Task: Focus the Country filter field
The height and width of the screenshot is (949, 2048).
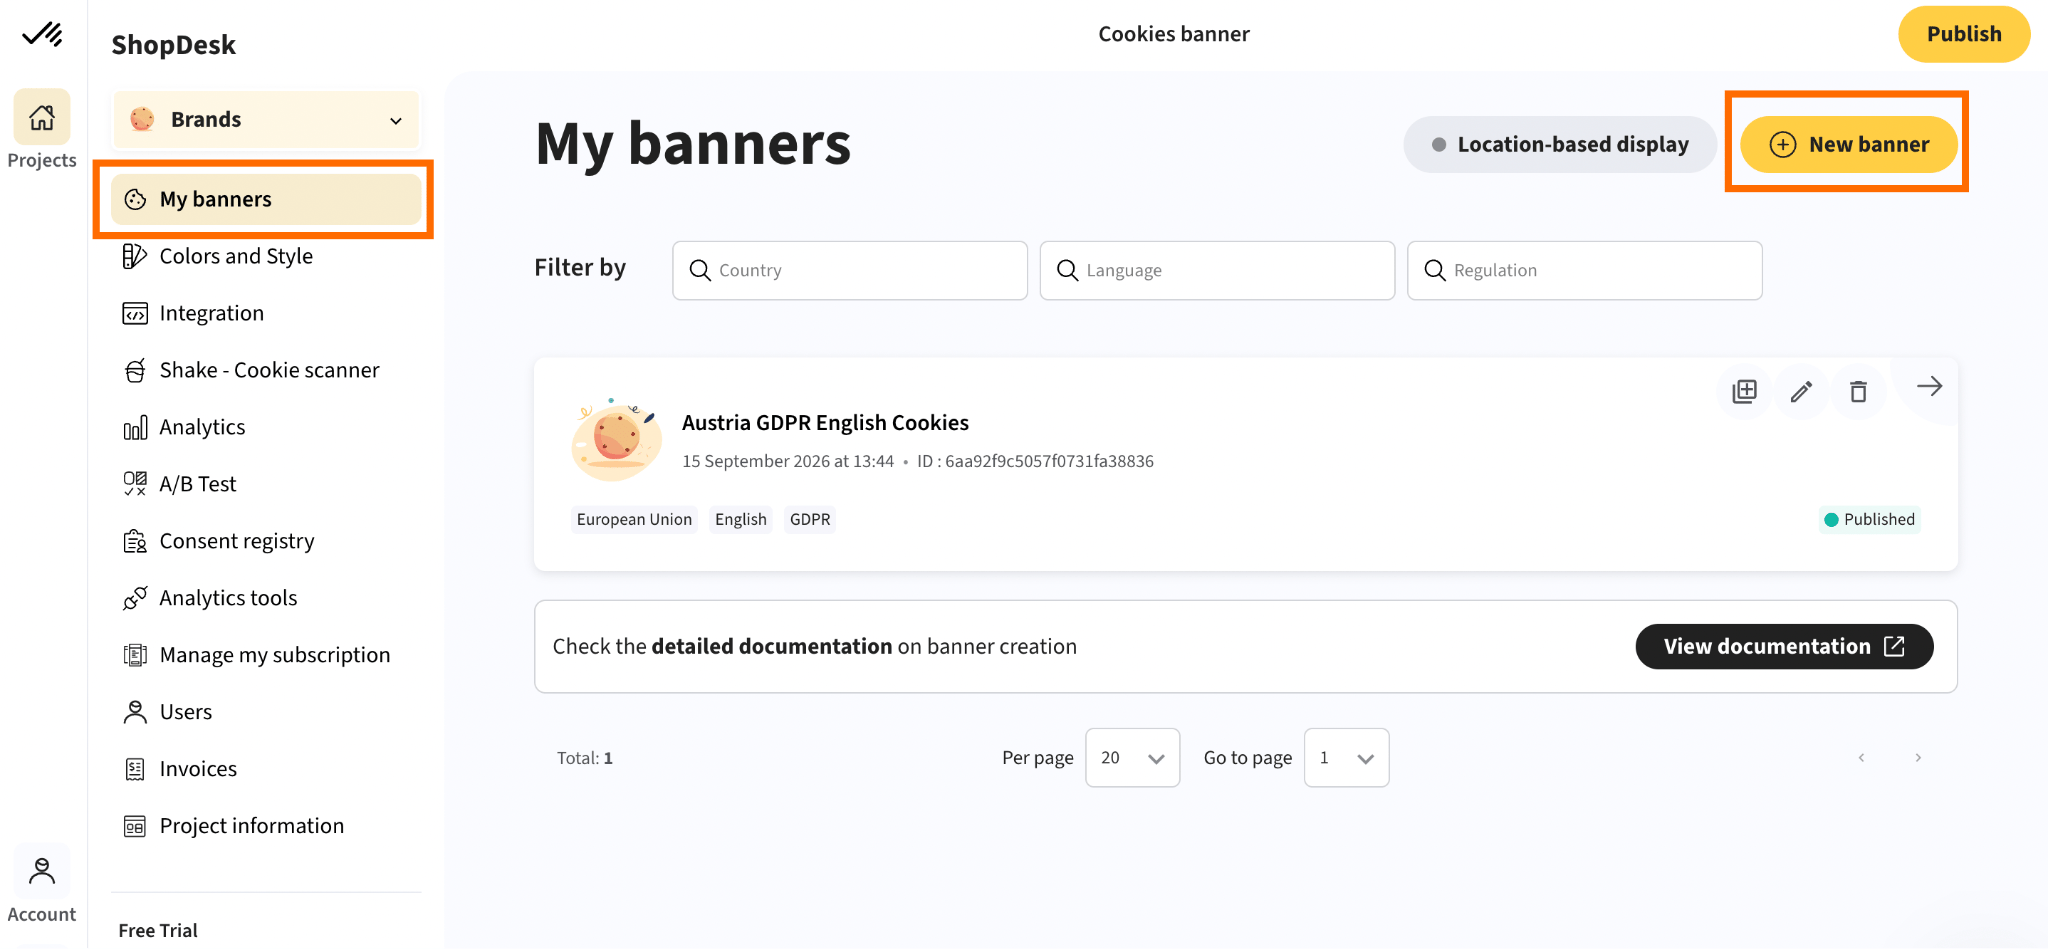Action: click(850, 270)
